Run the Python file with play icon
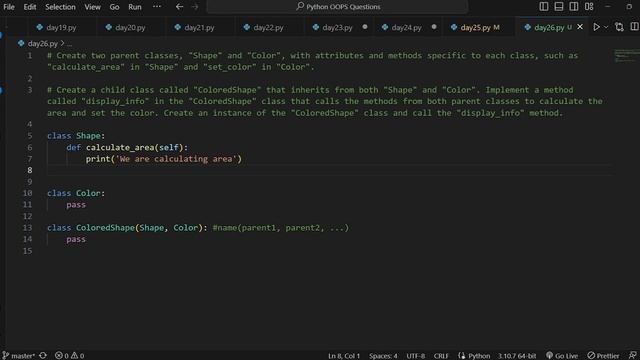640x360 pixels. [596, 27]
